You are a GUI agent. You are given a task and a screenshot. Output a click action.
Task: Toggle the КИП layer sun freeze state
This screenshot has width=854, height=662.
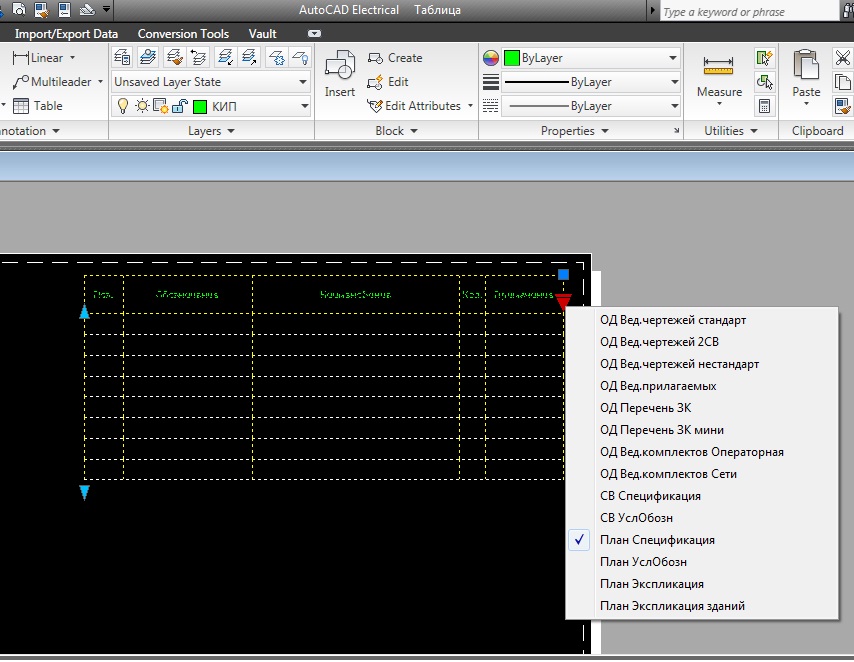pos(142,106)
